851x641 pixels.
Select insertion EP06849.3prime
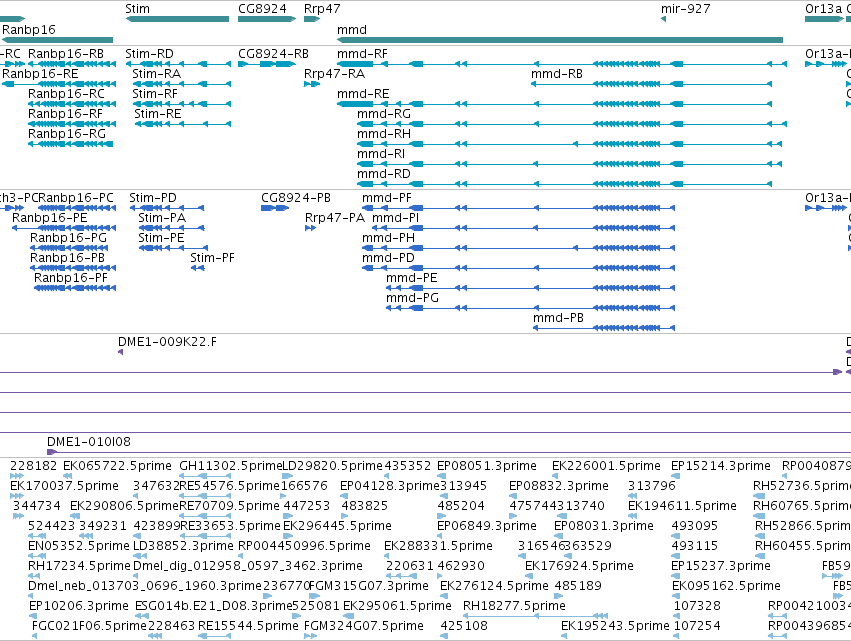click(x=440, y=536)
